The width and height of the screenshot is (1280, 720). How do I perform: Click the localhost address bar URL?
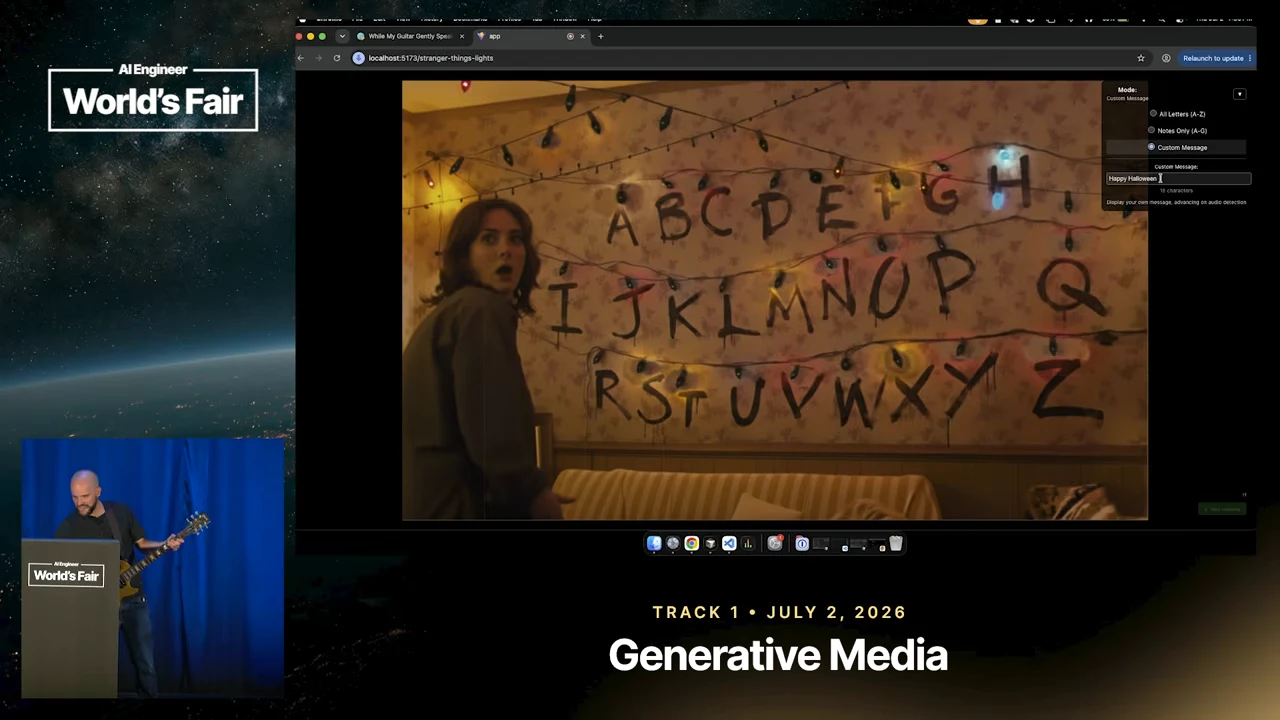(431, 58)
